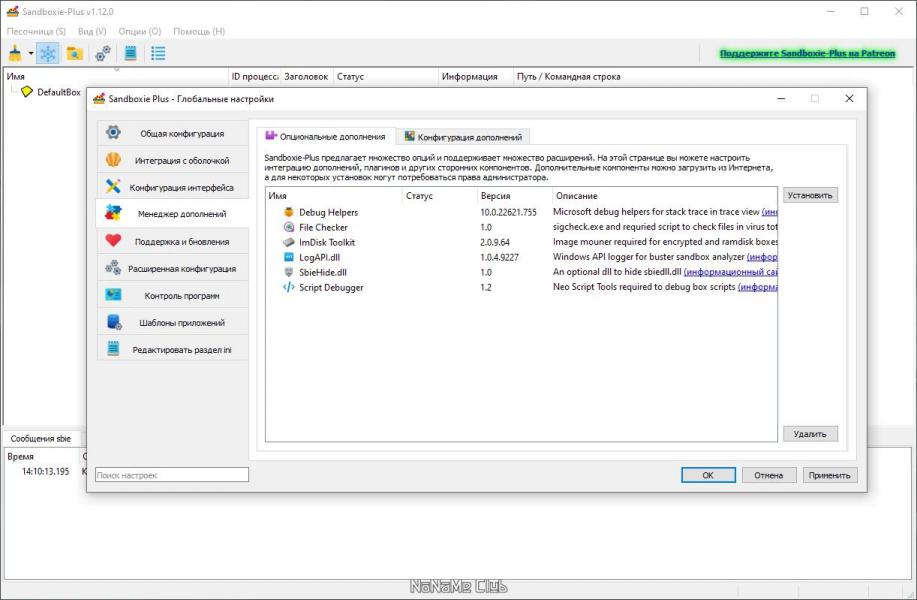Select the Debug Helpers addon row
The image size is (917, 600).
tap(520, 212)
